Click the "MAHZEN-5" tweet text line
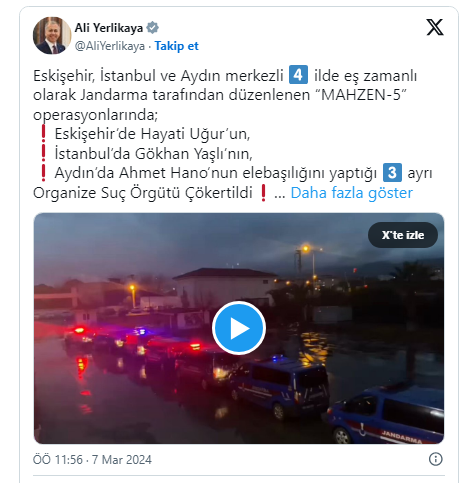Viewport: 465px width, 483px height. click(220, 95)
